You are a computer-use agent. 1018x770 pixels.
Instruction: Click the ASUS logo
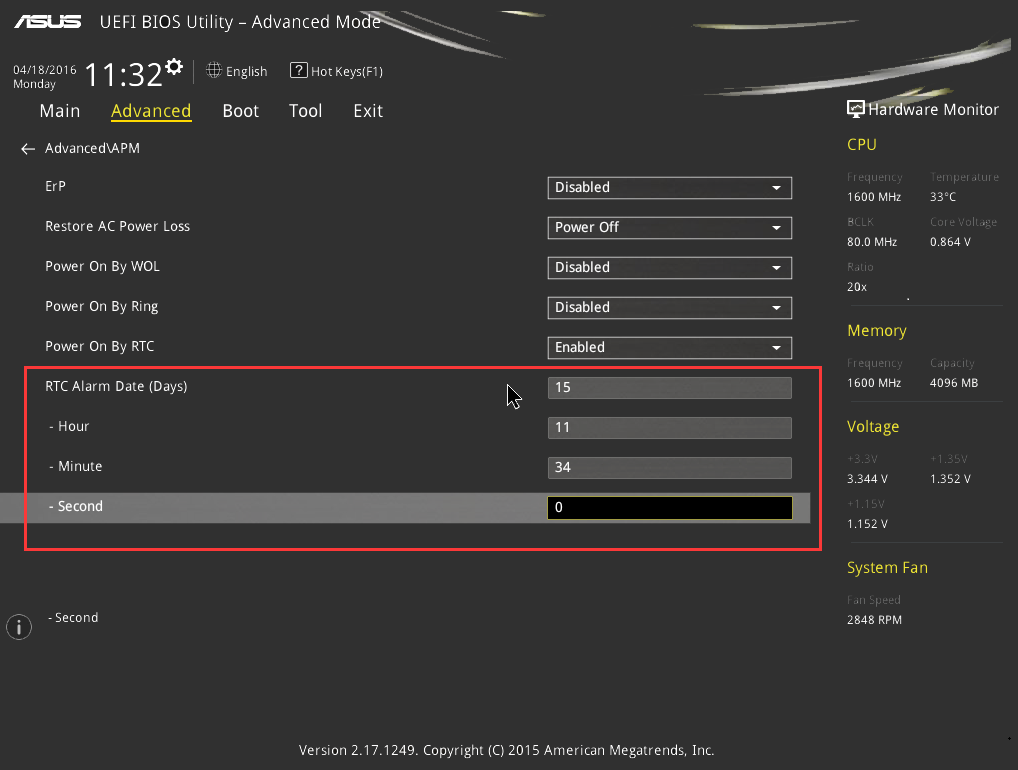click(48, 21)
